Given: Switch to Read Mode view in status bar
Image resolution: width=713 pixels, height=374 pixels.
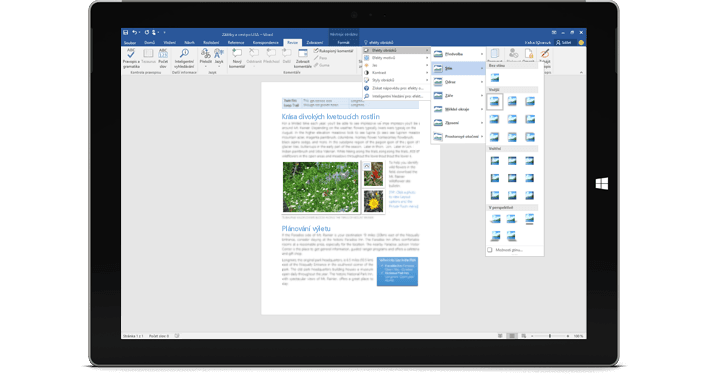Looking at the screenshot, I should click(500, 336).
